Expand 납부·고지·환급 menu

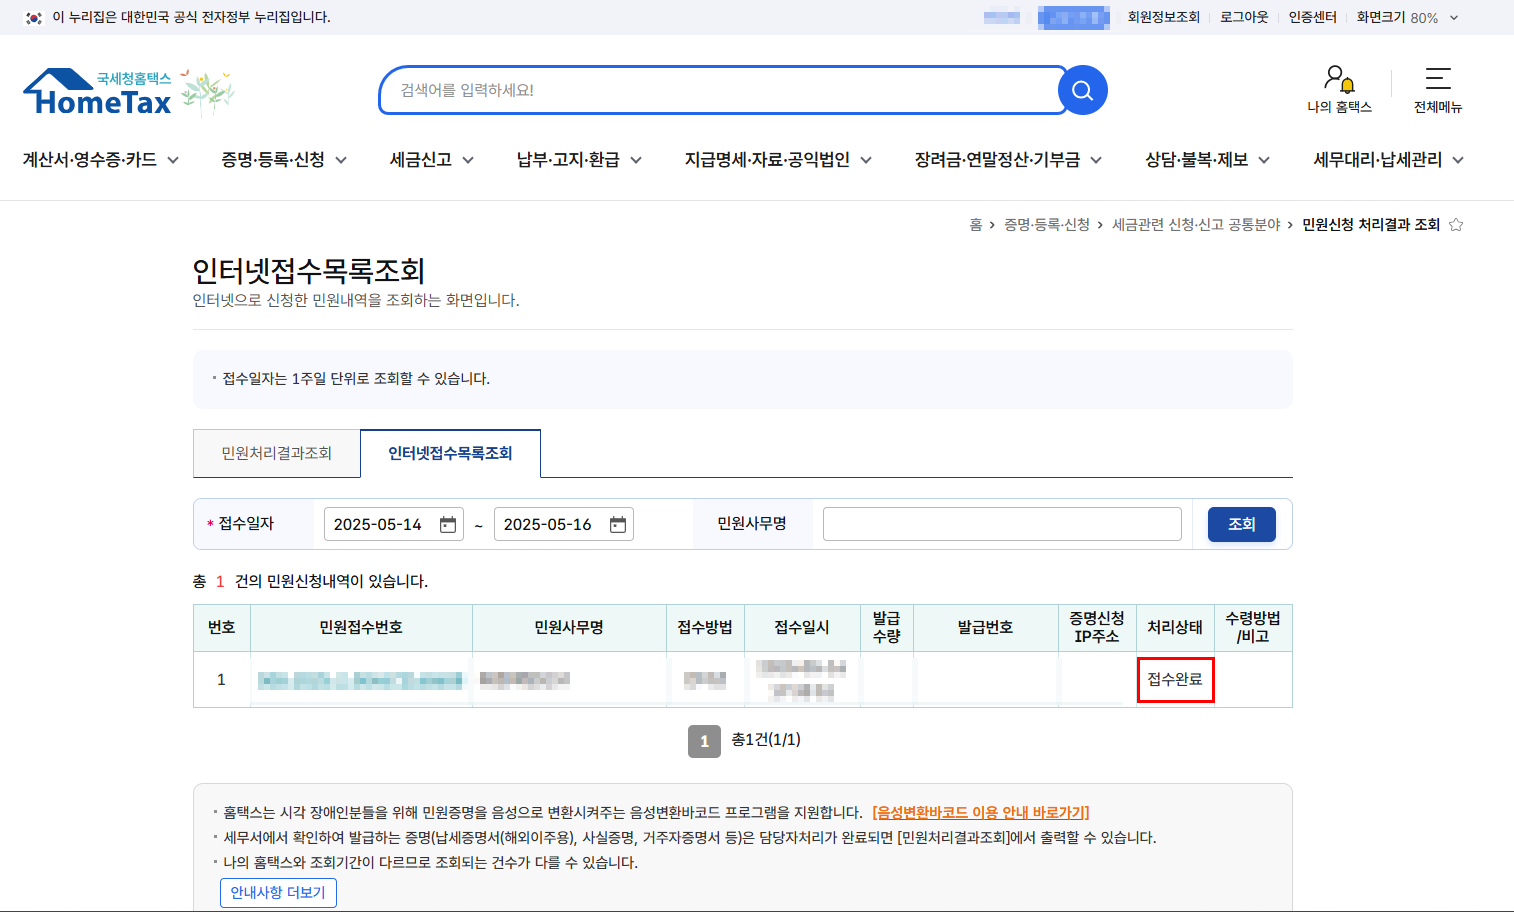tap(579, 160)
